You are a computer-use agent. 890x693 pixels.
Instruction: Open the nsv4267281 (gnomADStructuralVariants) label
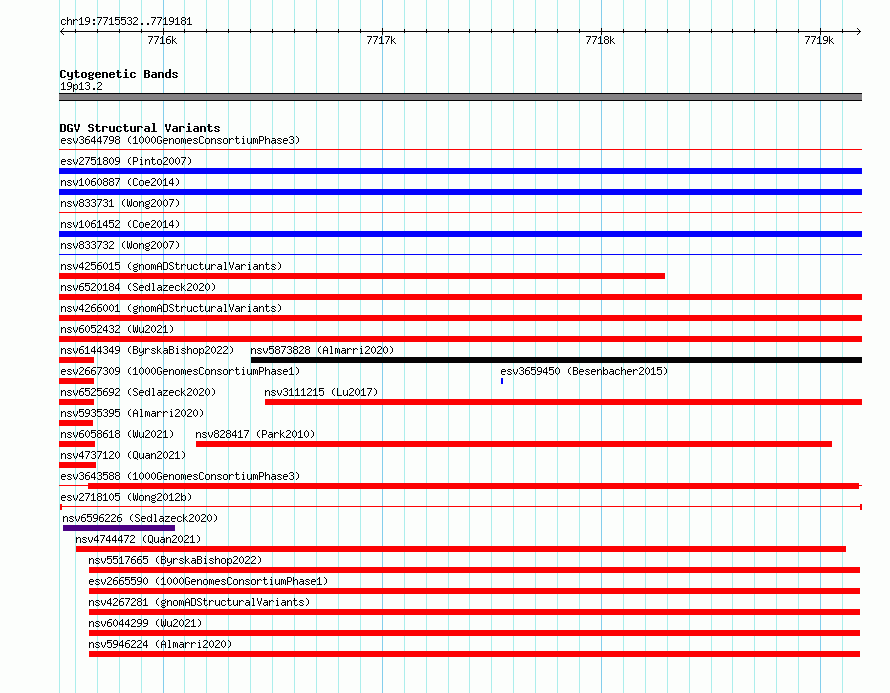[x=199, y=602]
